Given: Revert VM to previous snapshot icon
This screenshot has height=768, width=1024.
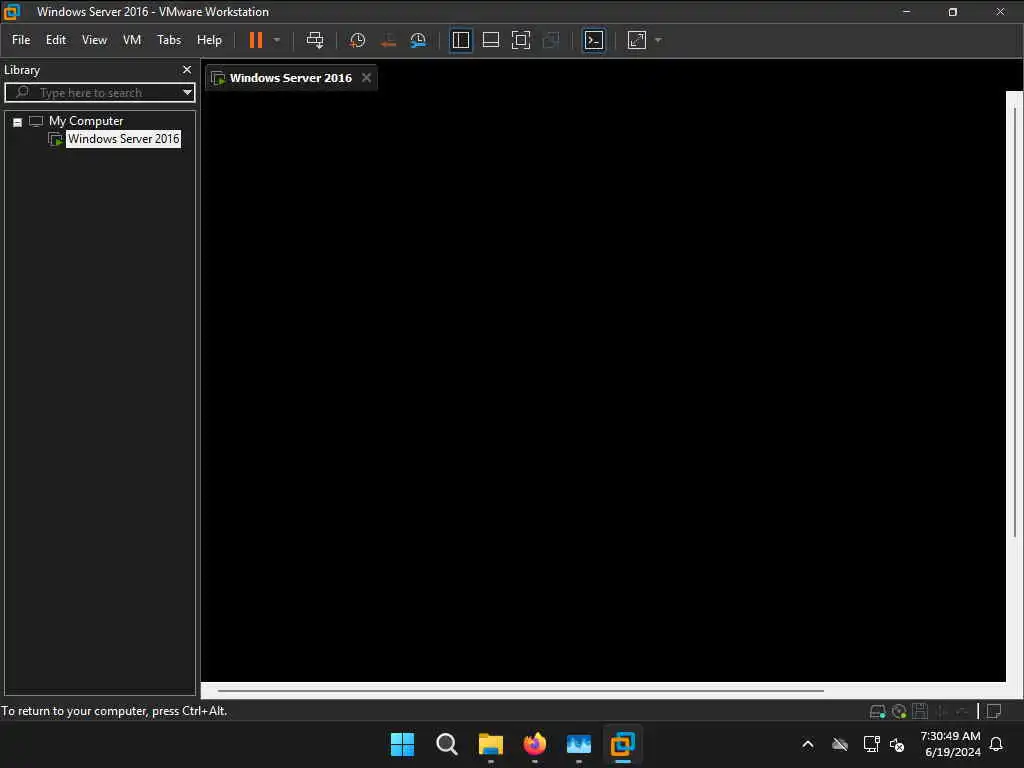Looking at the screenshot, I should 388,40.
